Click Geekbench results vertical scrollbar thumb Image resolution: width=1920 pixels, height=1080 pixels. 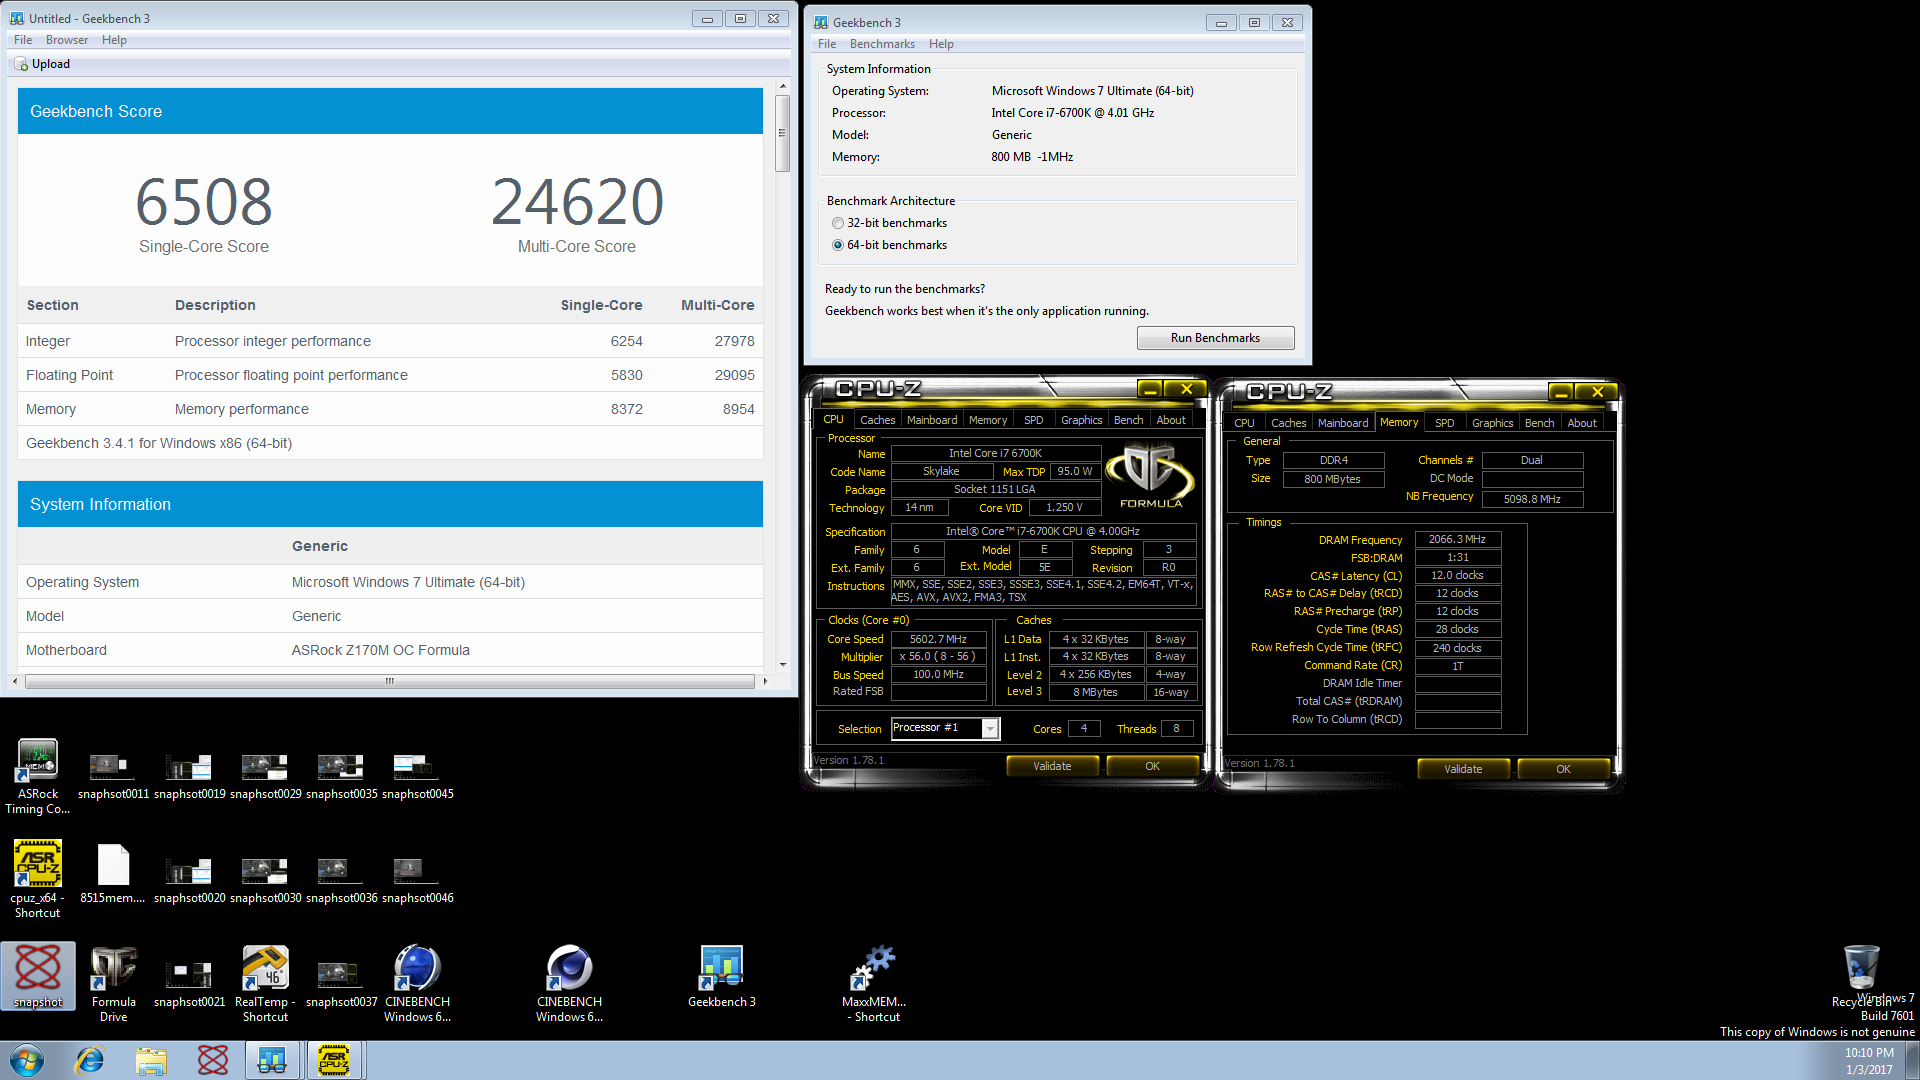782,133
